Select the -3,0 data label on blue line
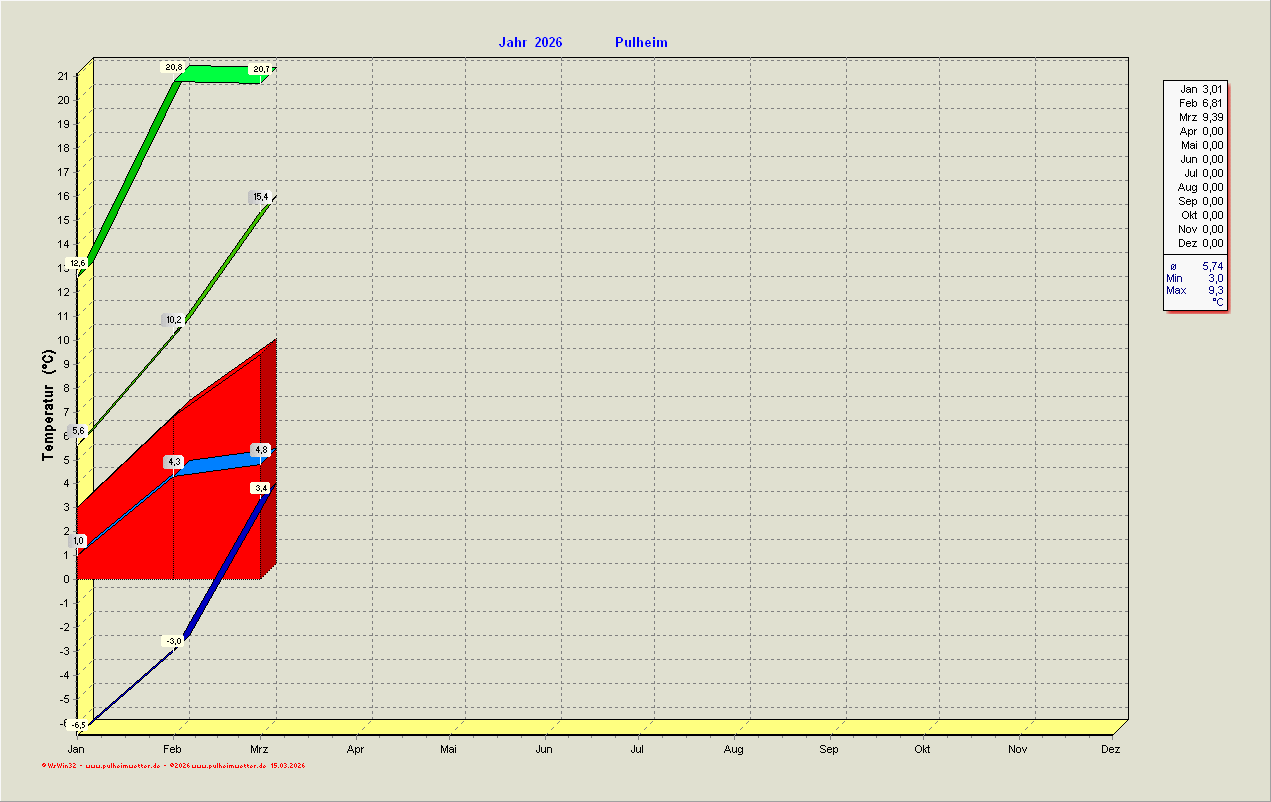Screen dimensions: 1271x802 (x=173, y=641)
